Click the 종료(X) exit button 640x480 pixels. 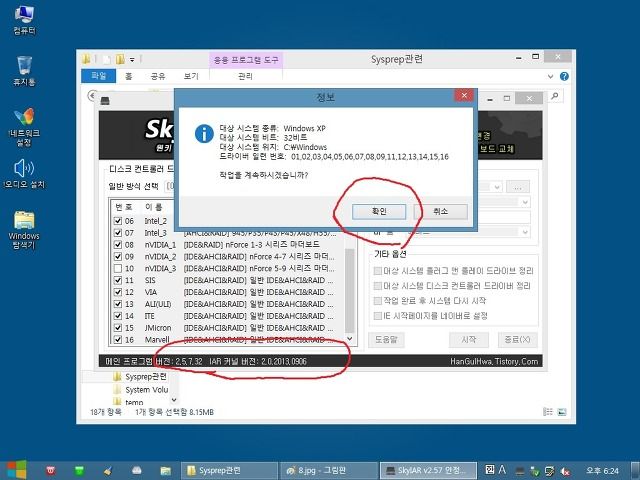pos(518,340)
